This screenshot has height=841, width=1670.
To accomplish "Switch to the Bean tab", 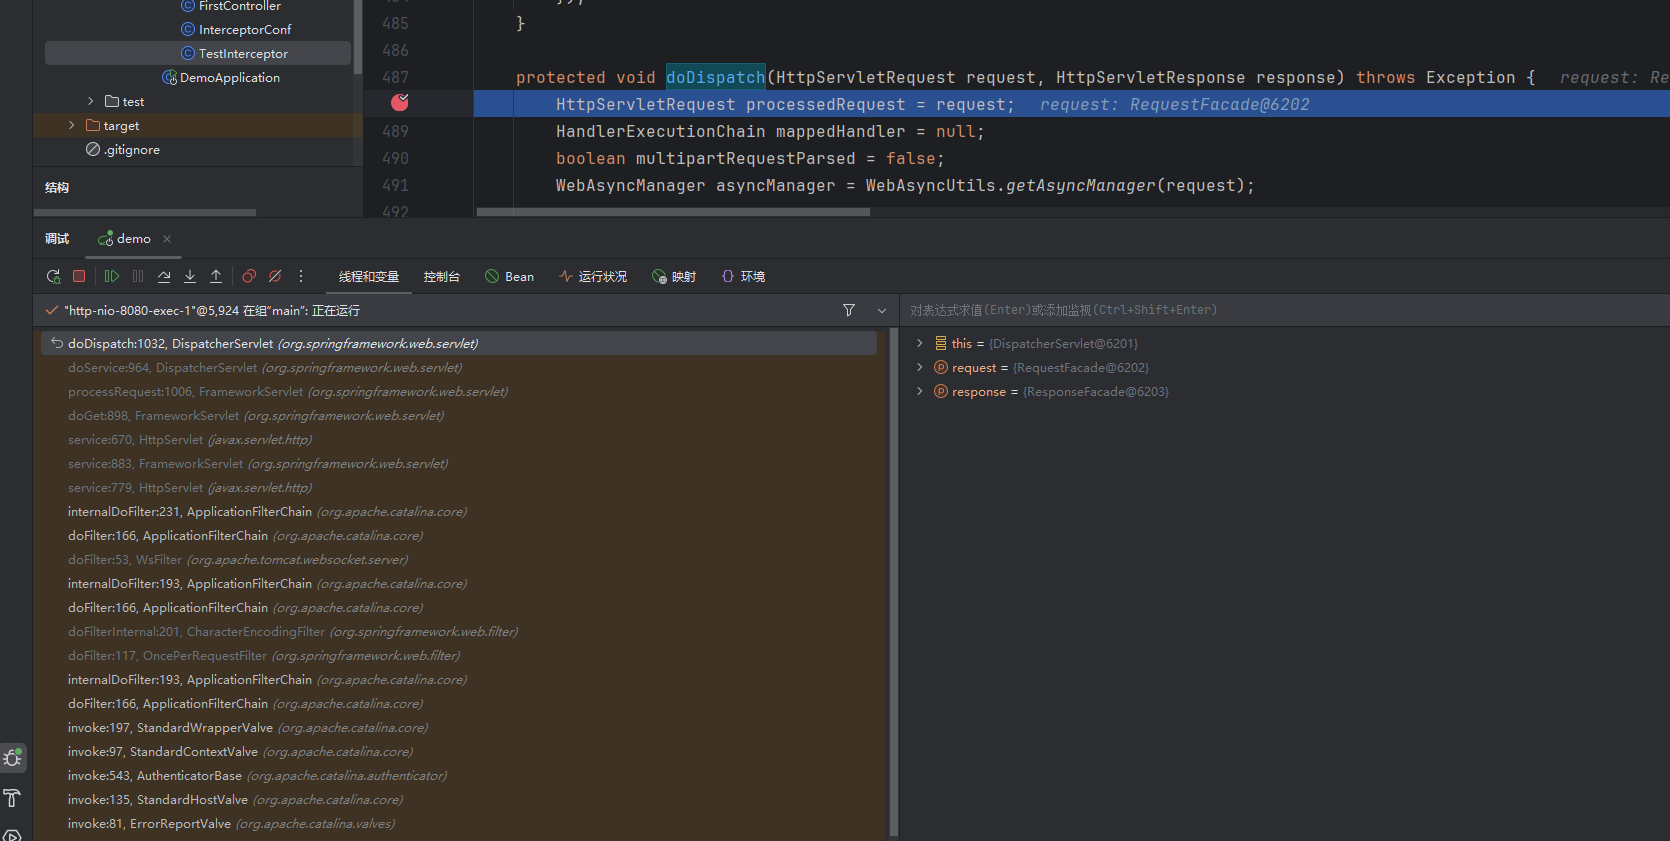I will click(x=510, y=277).
